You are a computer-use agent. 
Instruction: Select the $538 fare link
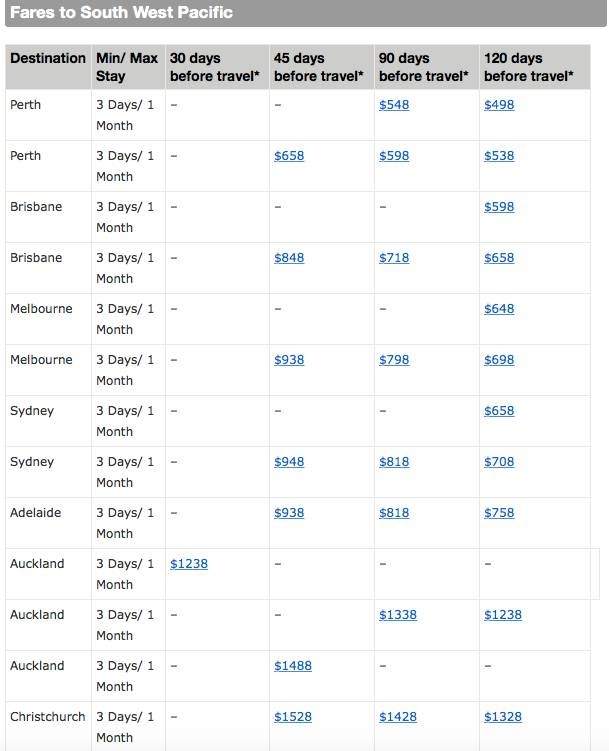pos(499,156)
